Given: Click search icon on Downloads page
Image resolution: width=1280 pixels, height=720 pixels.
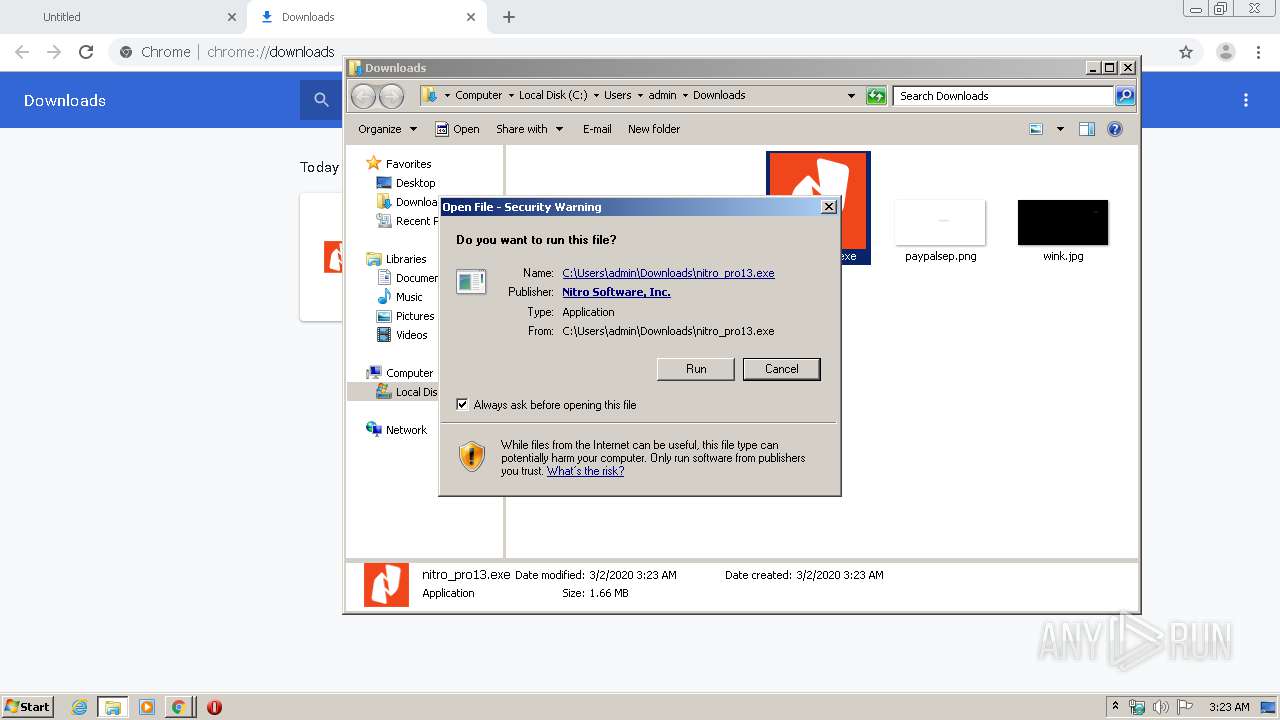Looking at the screenshot, I should coord(321,100).
